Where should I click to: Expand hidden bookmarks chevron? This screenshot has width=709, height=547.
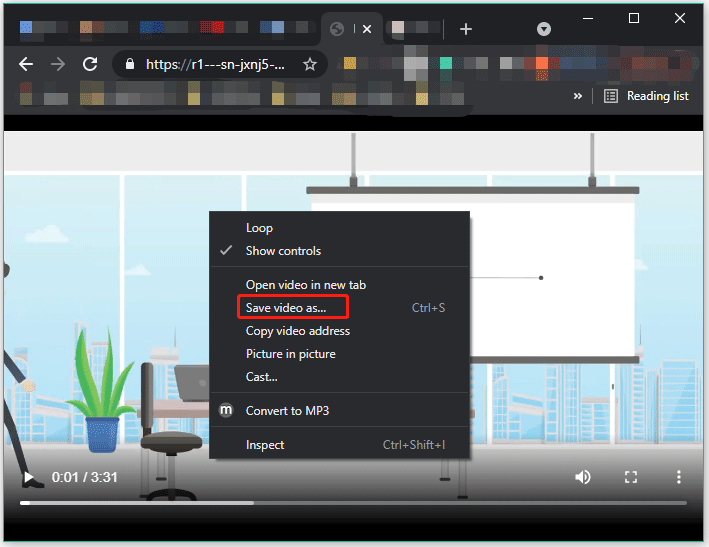[x=577, y=96]
